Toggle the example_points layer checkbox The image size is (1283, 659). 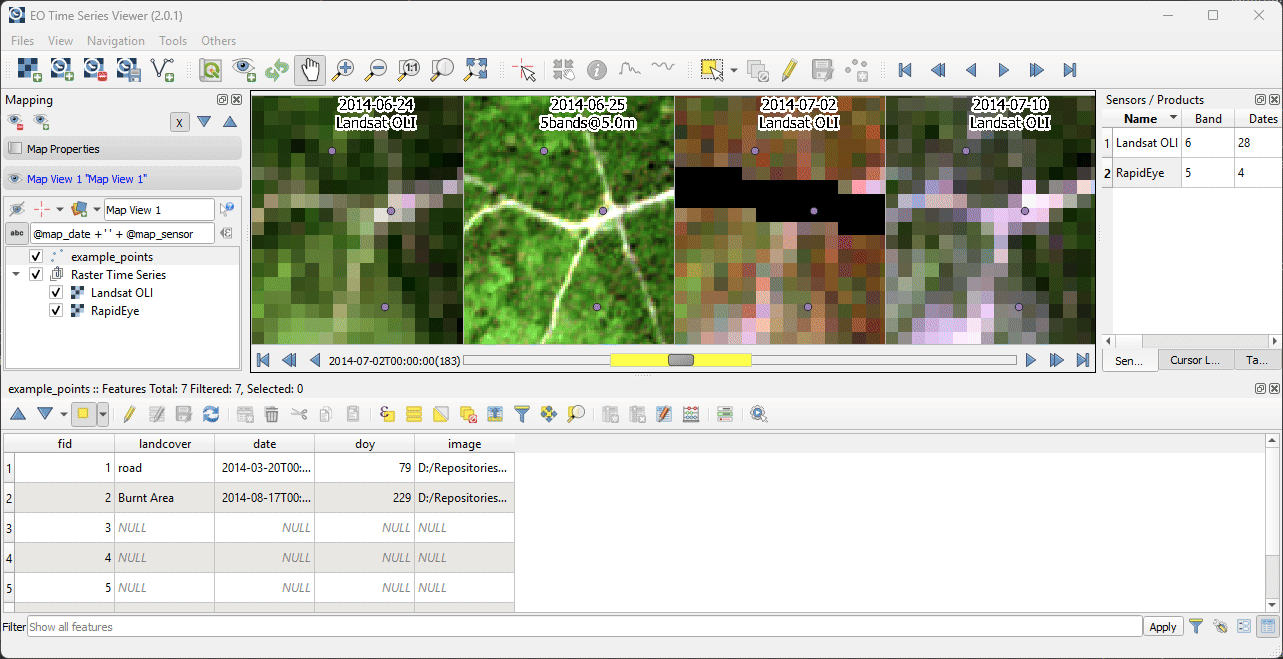click(x=36, y=257)
